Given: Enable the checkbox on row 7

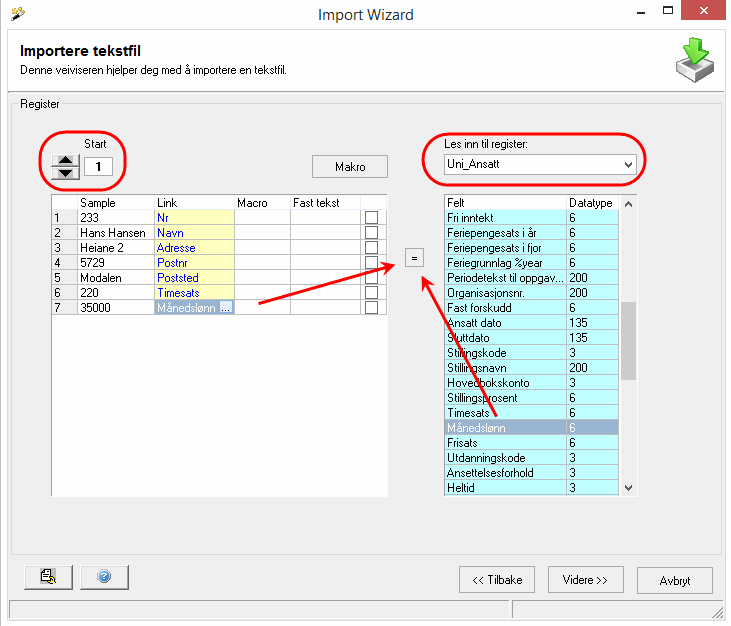Looking at the screenshot, I should [372, 308].
